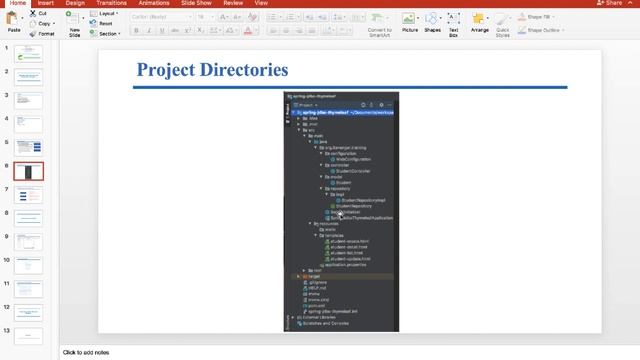Click the Arrange icon
Viewport: 640px width, 360px height.
tap(478, 19)
